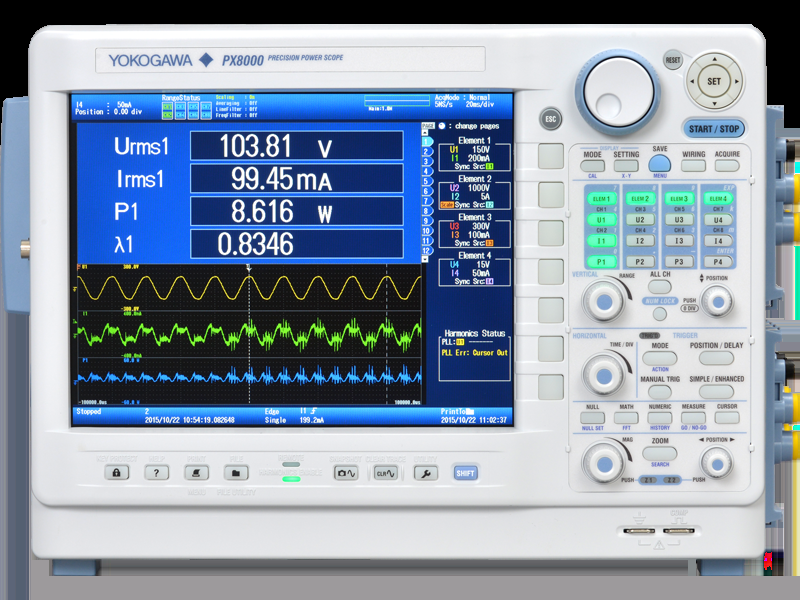Image resolution: width=800 pixels, height=600 pixels.
Task: Select page 5 in the page list
Action: point(426,181)
